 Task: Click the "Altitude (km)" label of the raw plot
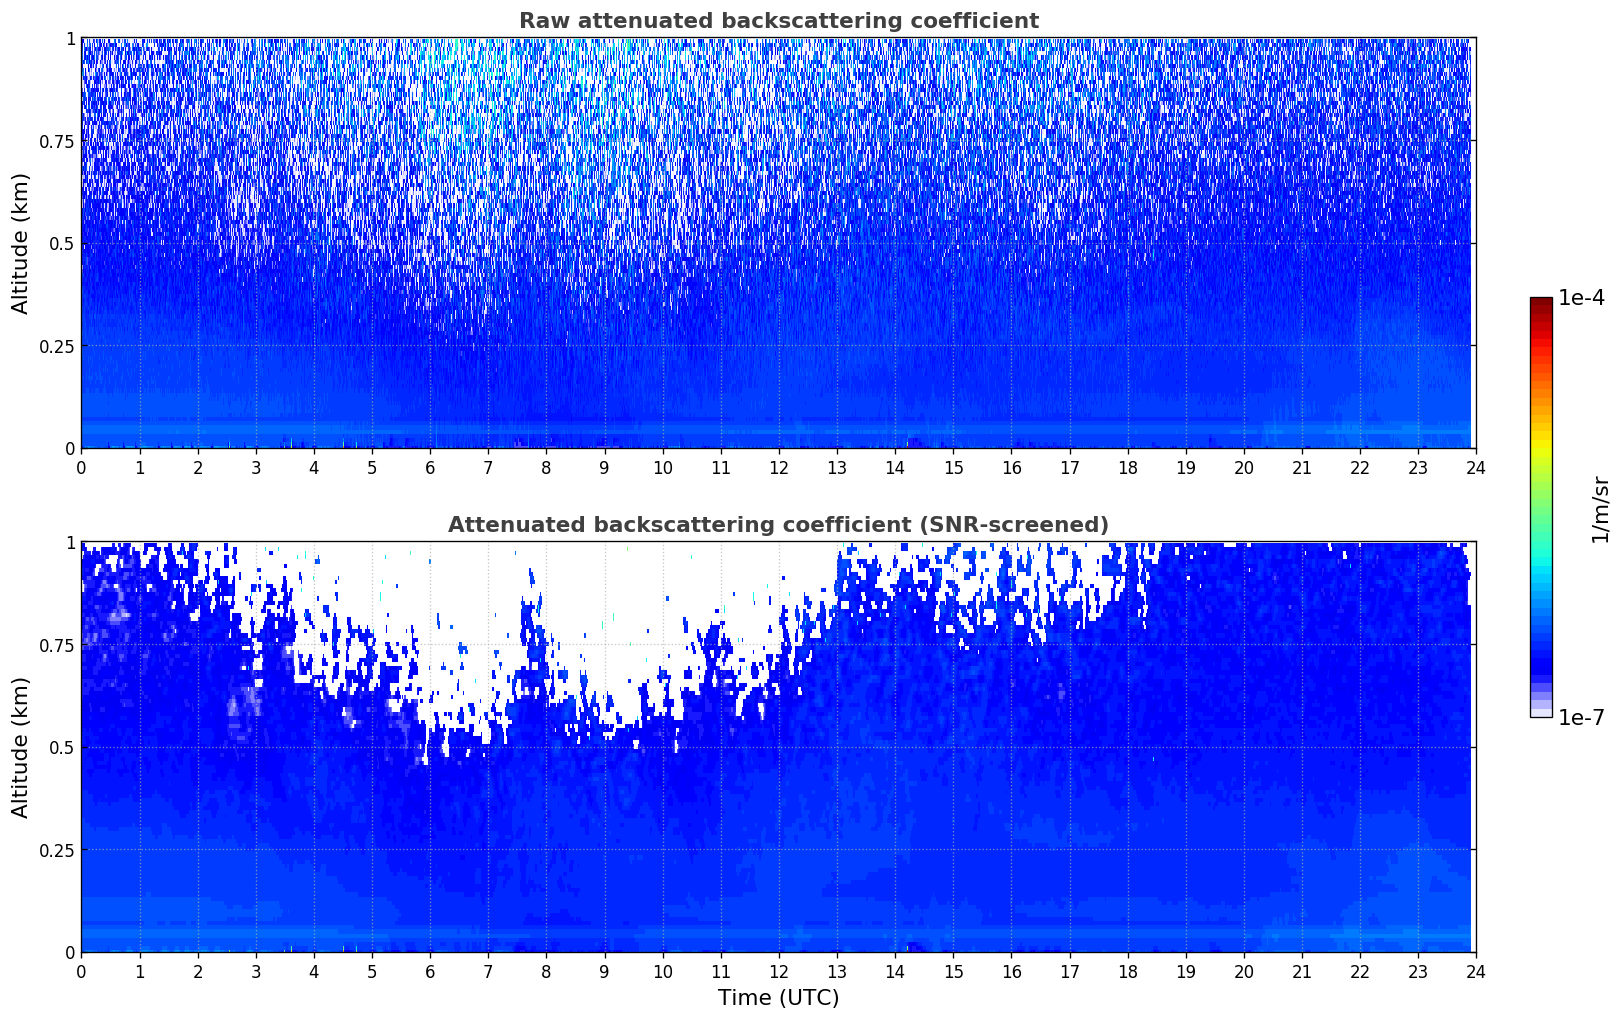[21, 243]
